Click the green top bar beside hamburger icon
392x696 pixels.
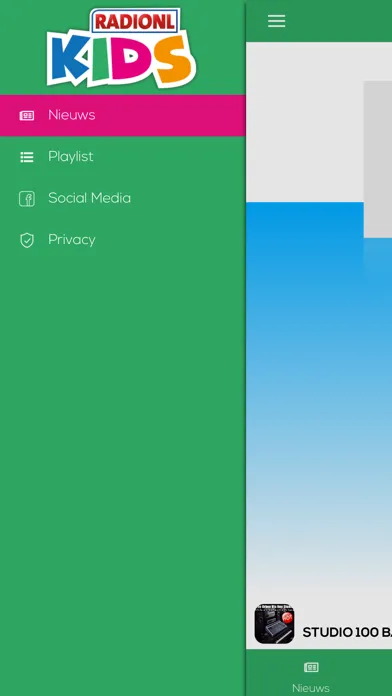point(342,21)
